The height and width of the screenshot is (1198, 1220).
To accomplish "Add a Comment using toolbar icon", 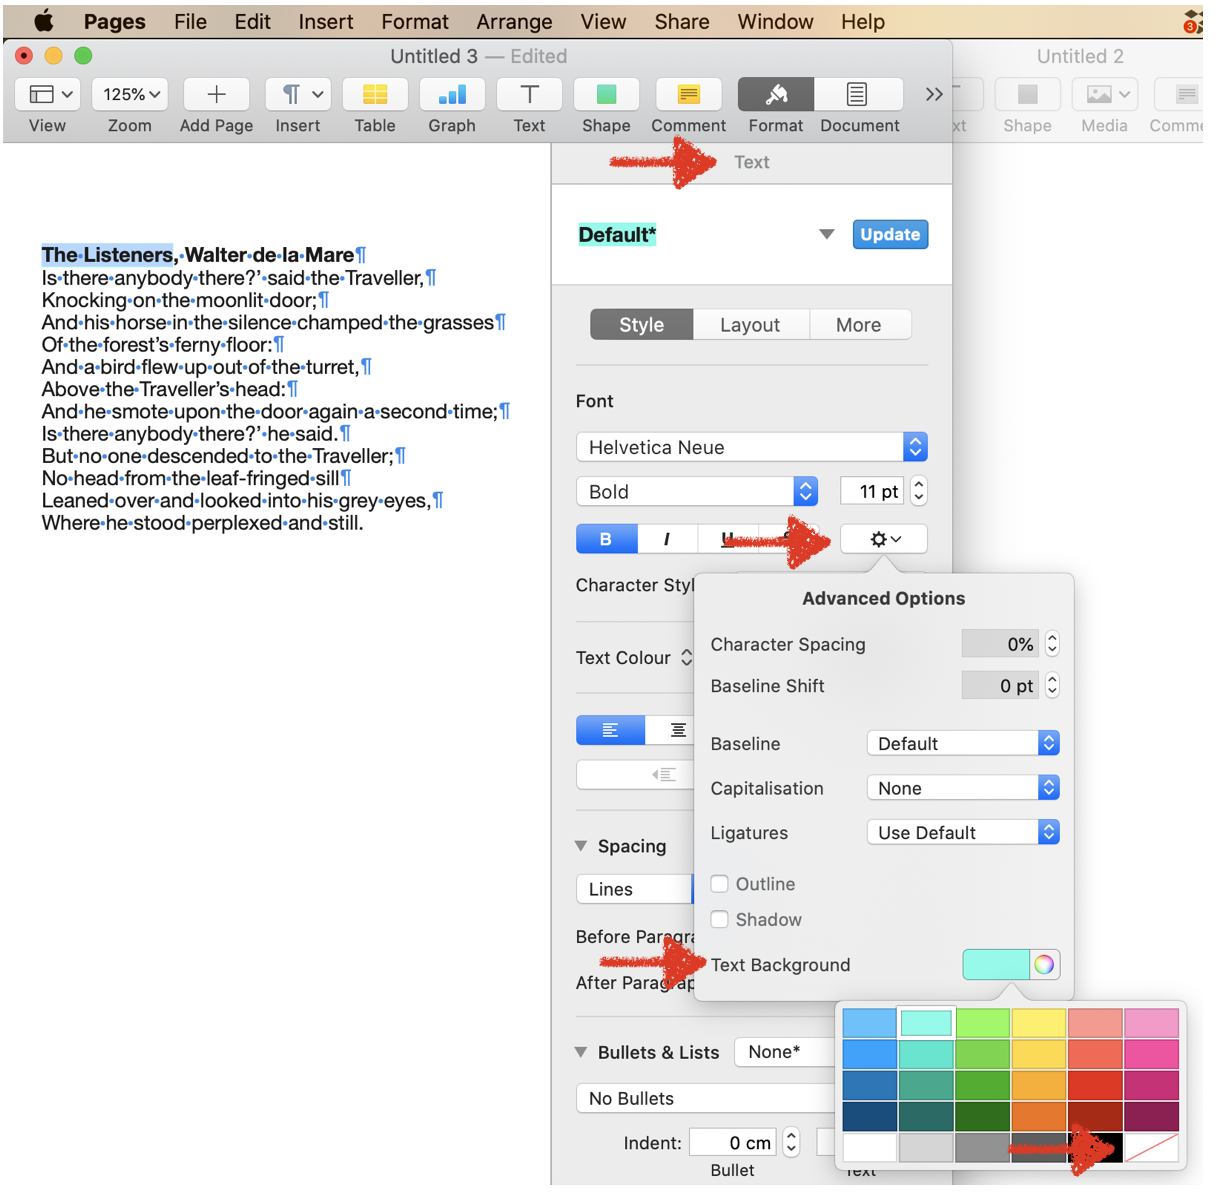I will pyautogui.click(x=688, y=94).
